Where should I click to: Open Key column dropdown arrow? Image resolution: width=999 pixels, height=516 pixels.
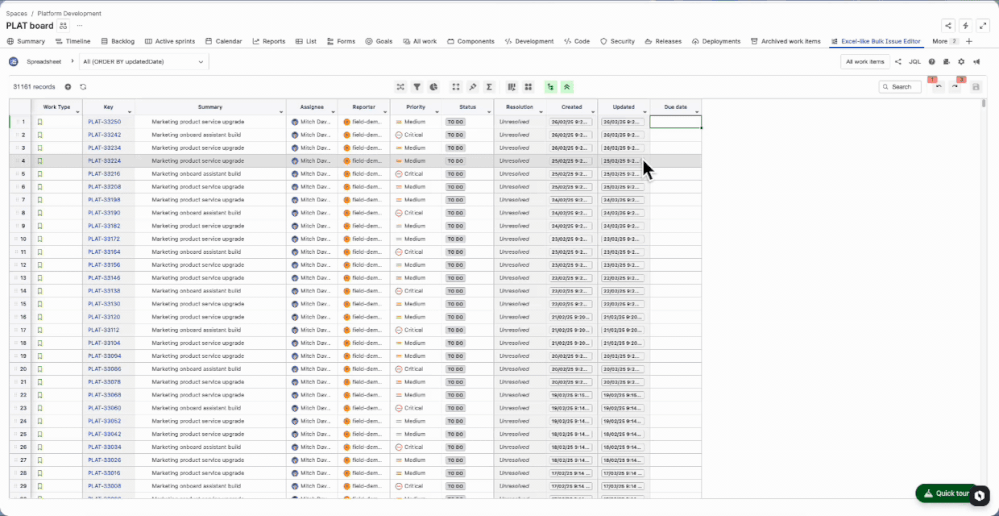(130, 112)
